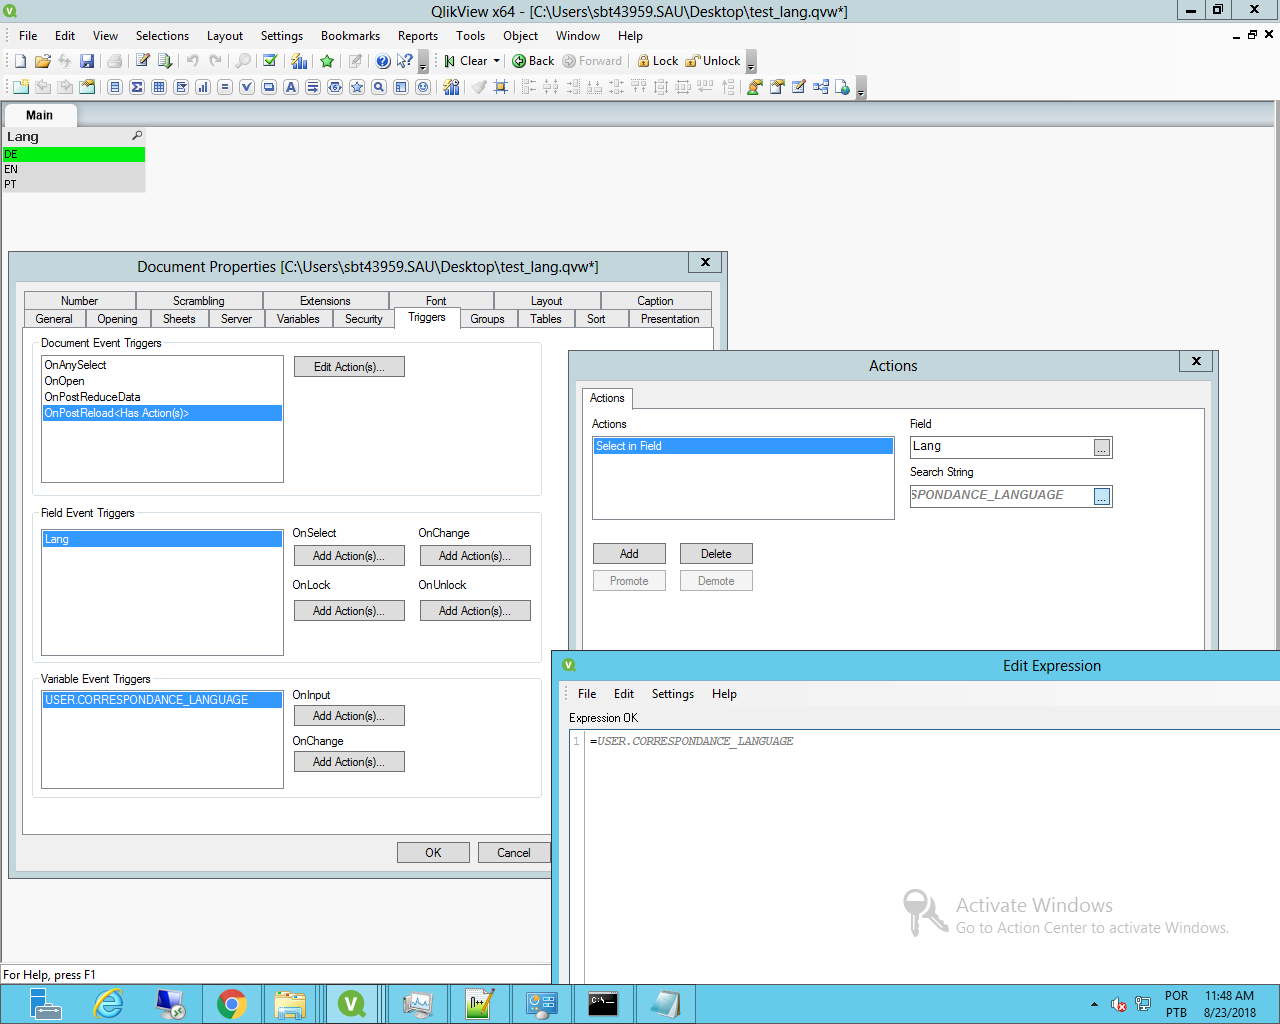Click Add Action(s) under OnInput
1280x1024 pixels.
(349, 716)
